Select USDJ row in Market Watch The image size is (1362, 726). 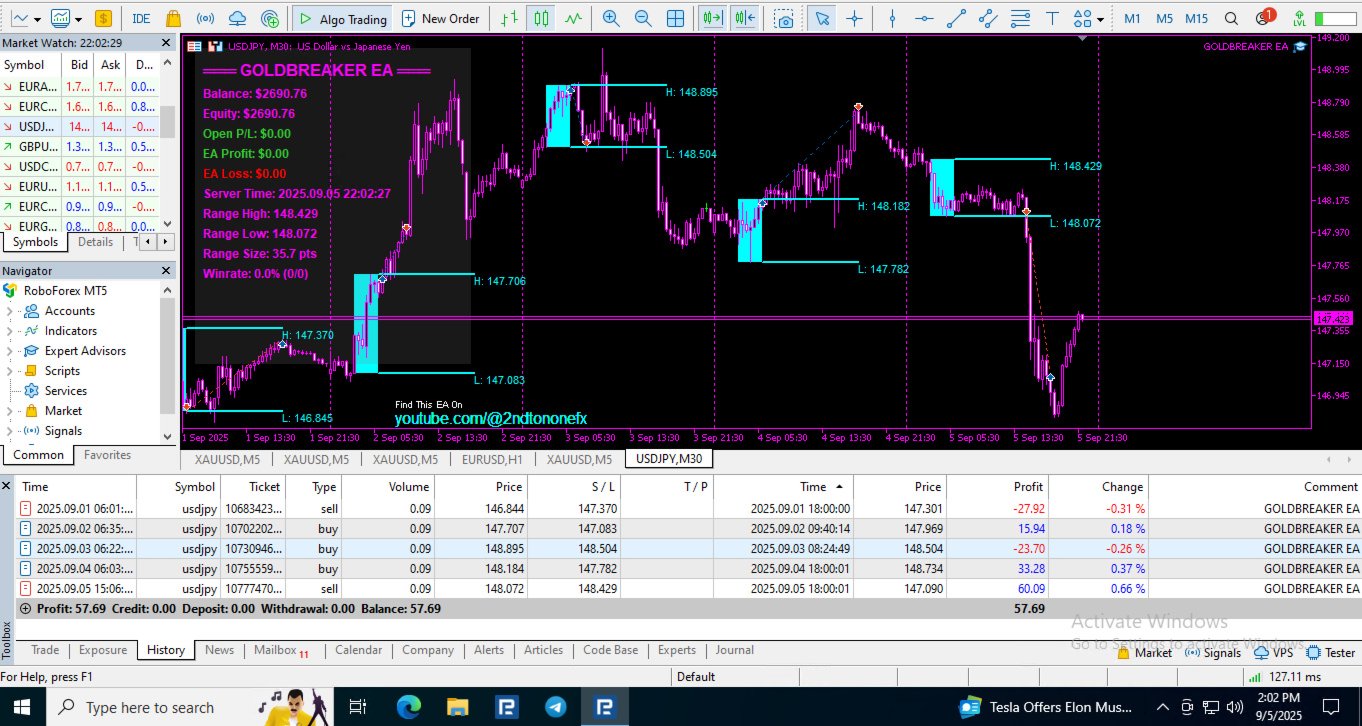point(79,126)
